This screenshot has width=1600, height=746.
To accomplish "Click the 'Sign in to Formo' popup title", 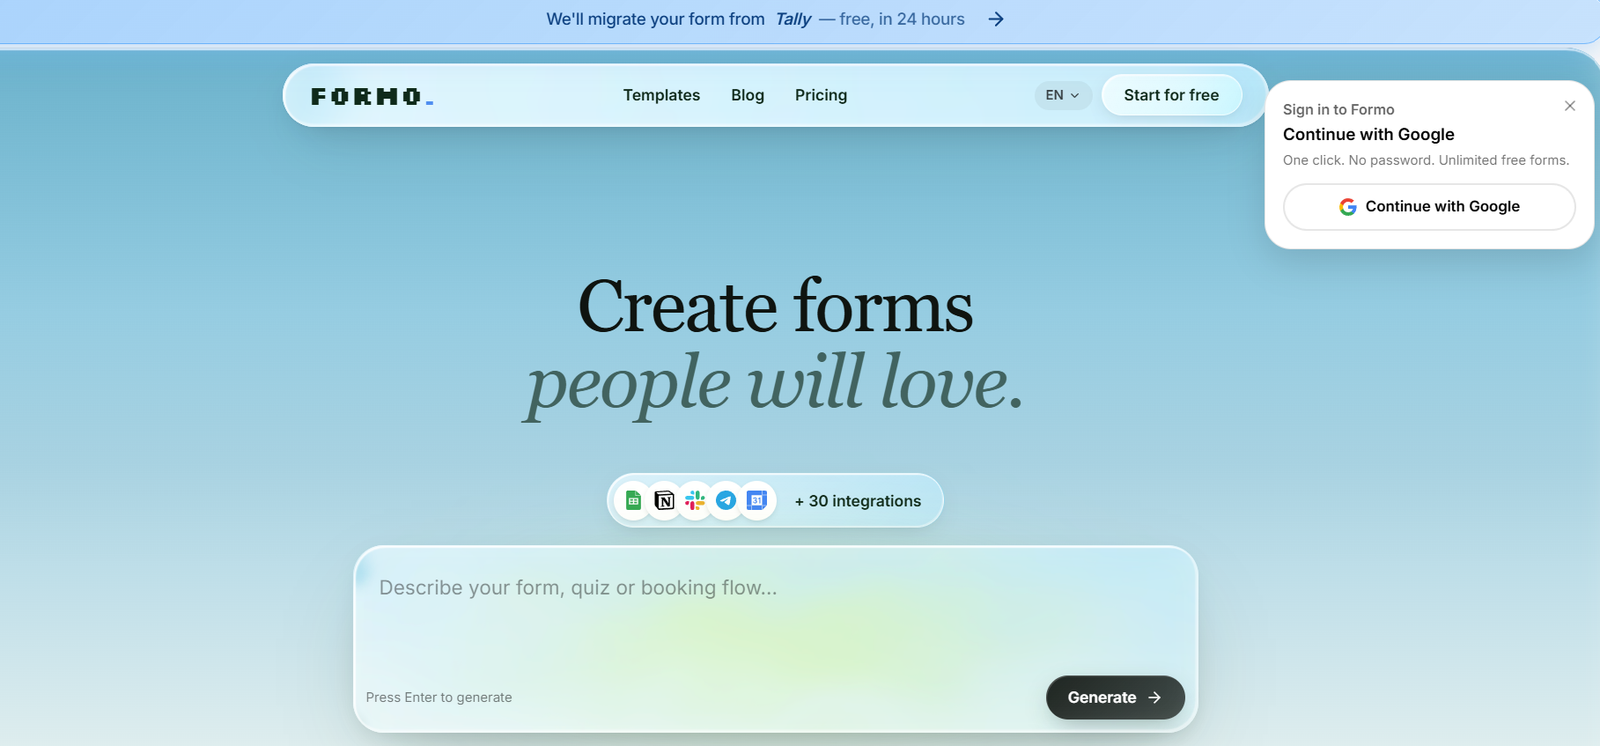I will tap(1338, 109).
